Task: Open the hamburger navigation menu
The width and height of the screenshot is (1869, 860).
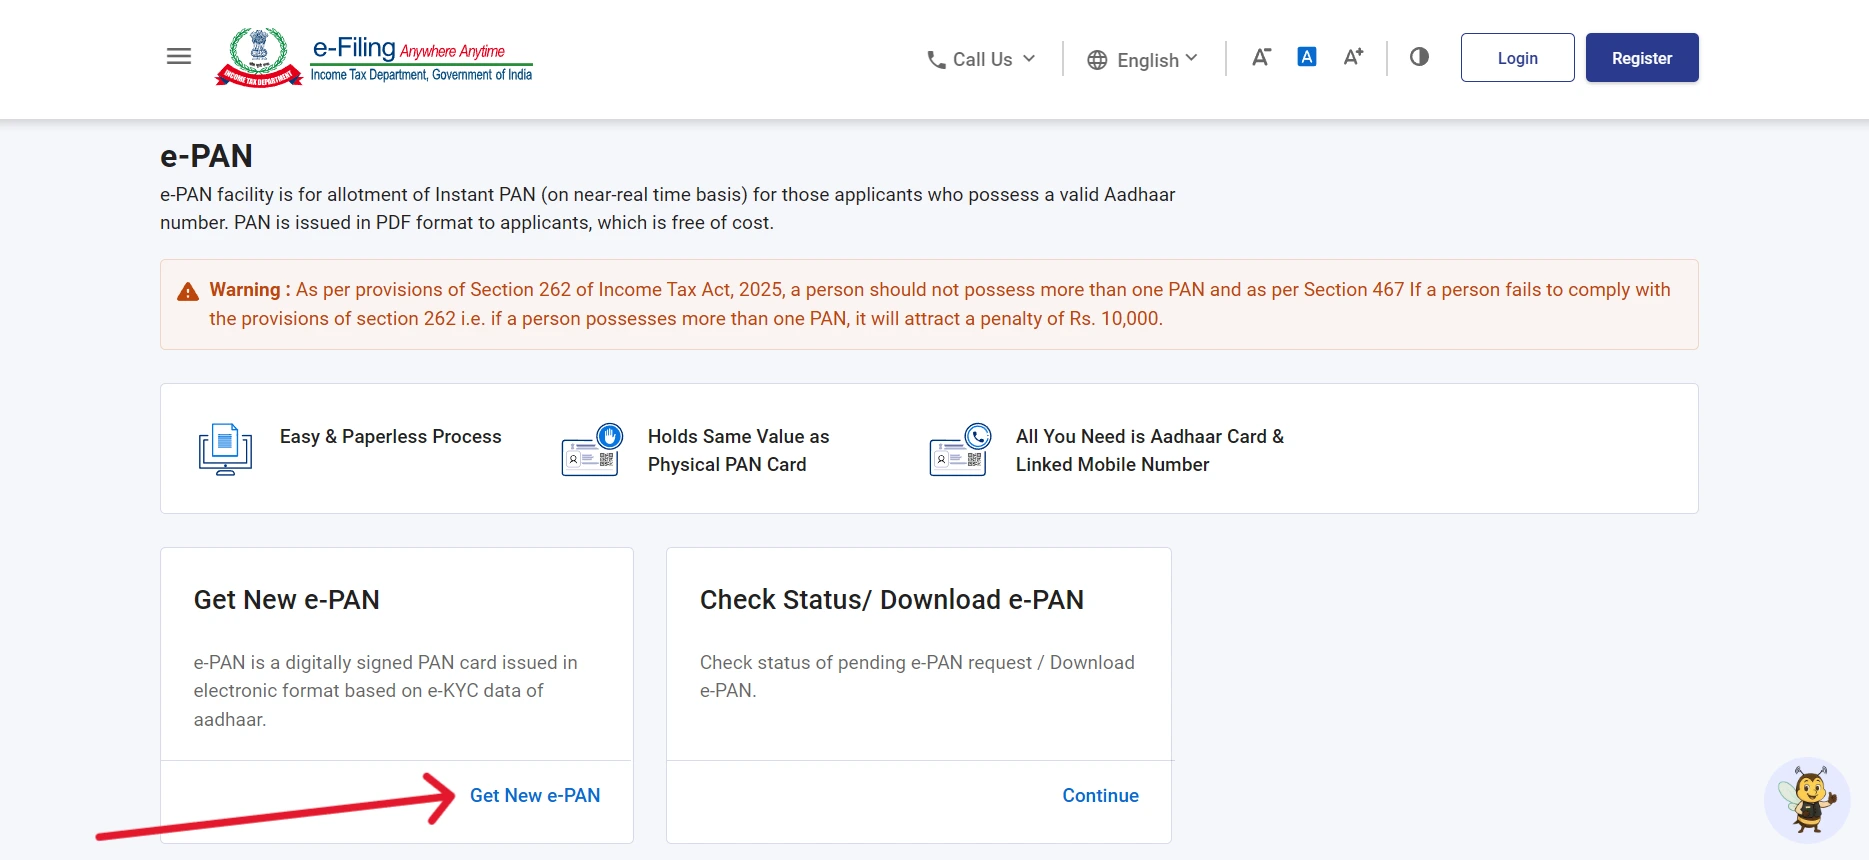Action: pyautogui.click(x=179, y=57)
